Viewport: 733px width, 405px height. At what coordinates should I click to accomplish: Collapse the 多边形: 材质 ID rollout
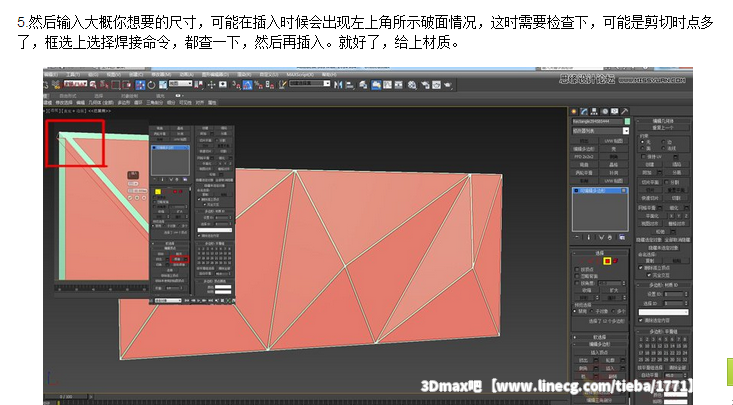click(x=663, y=285)
